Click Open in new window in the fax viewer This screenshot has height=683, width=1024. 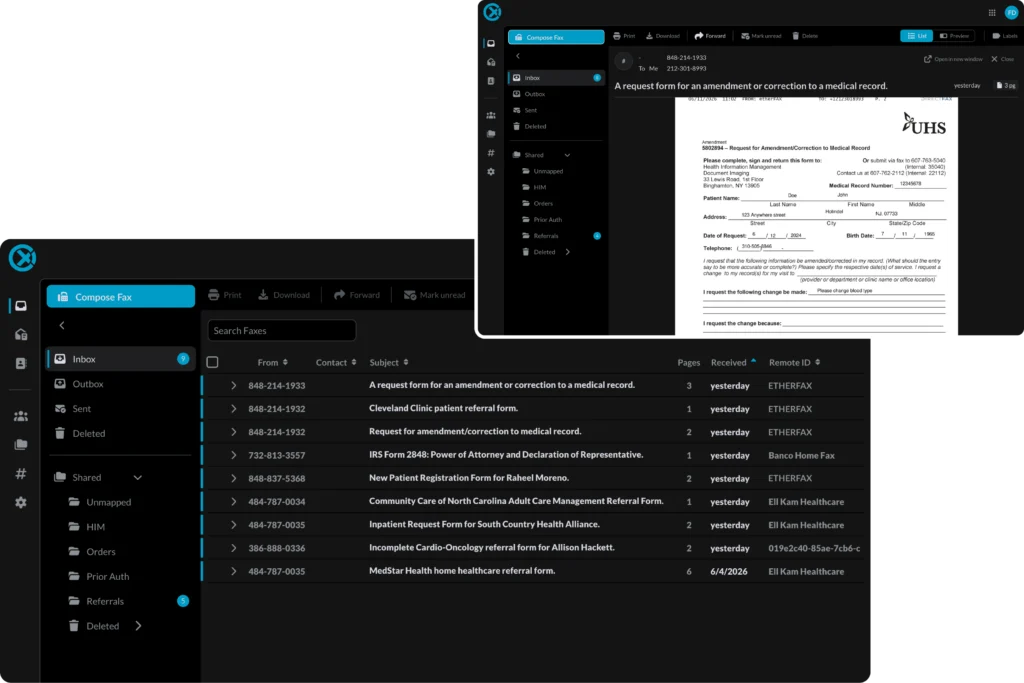(953, 59)
